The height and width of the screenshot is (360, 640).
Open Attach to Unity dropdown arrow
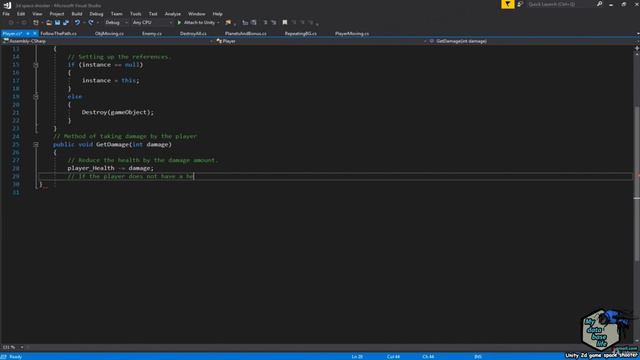[218, 22]
